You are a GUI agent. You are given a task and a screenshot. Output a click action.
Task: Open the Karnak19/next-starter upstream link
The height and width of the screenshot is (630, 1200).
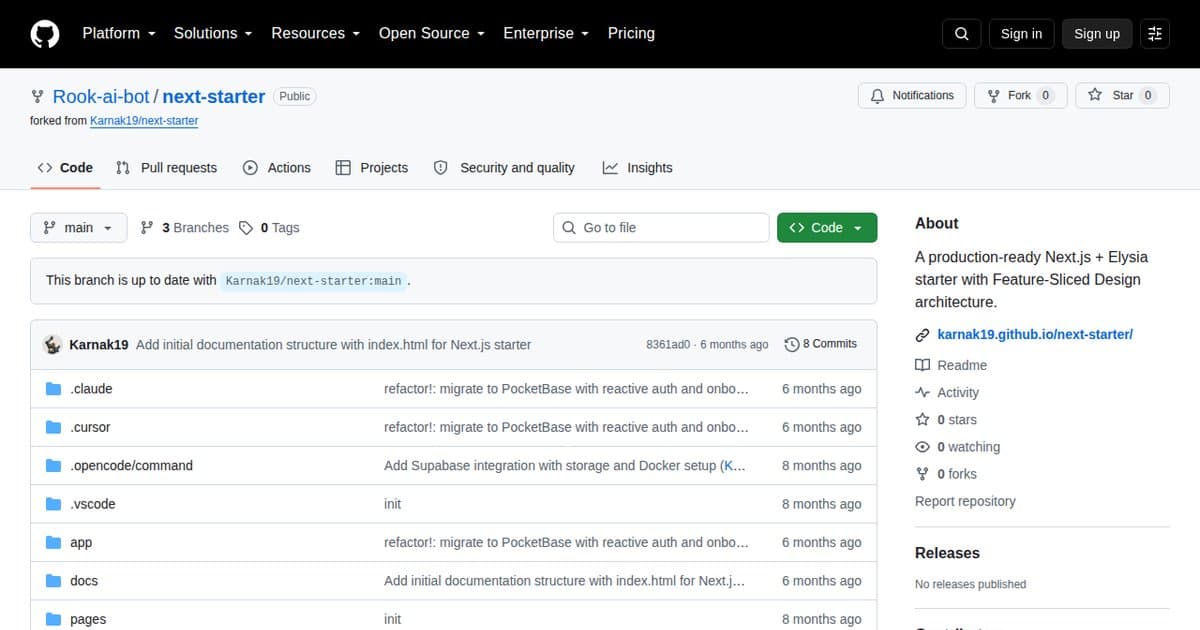144,121
